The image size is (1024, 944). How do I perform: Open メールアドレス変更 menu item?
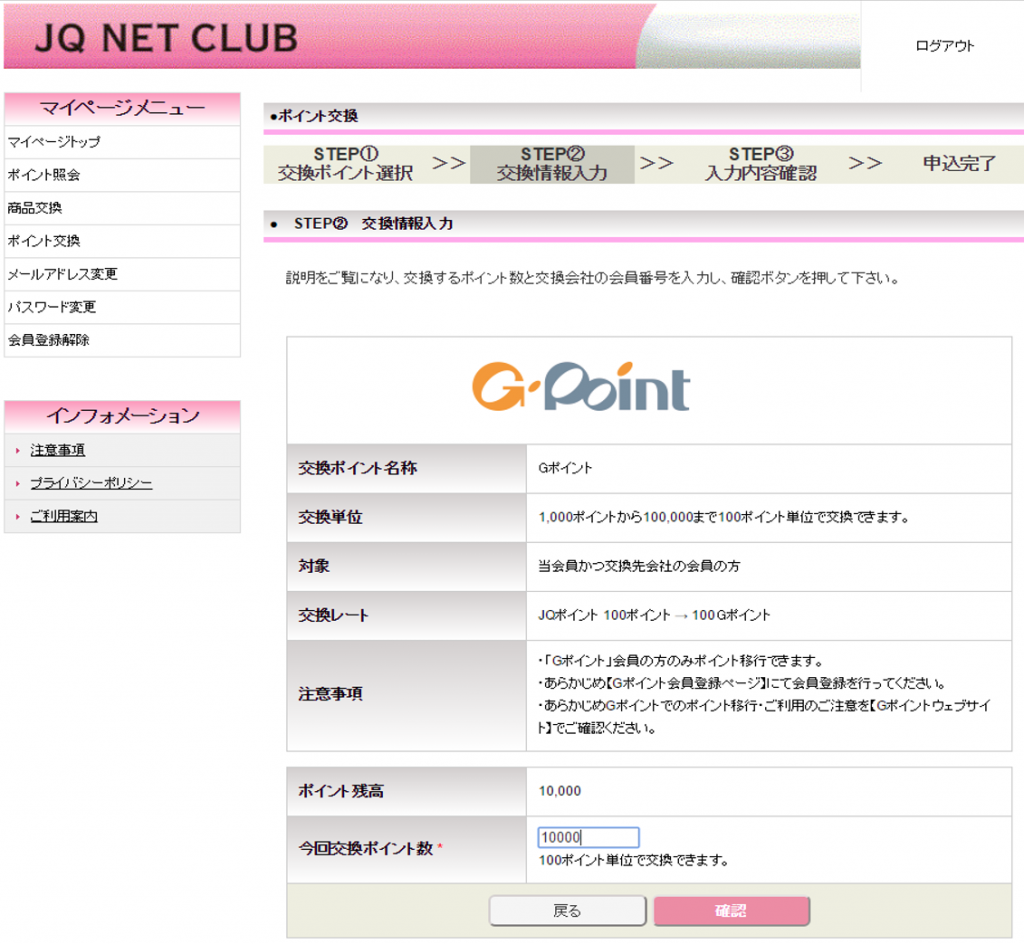click(122, 274)
